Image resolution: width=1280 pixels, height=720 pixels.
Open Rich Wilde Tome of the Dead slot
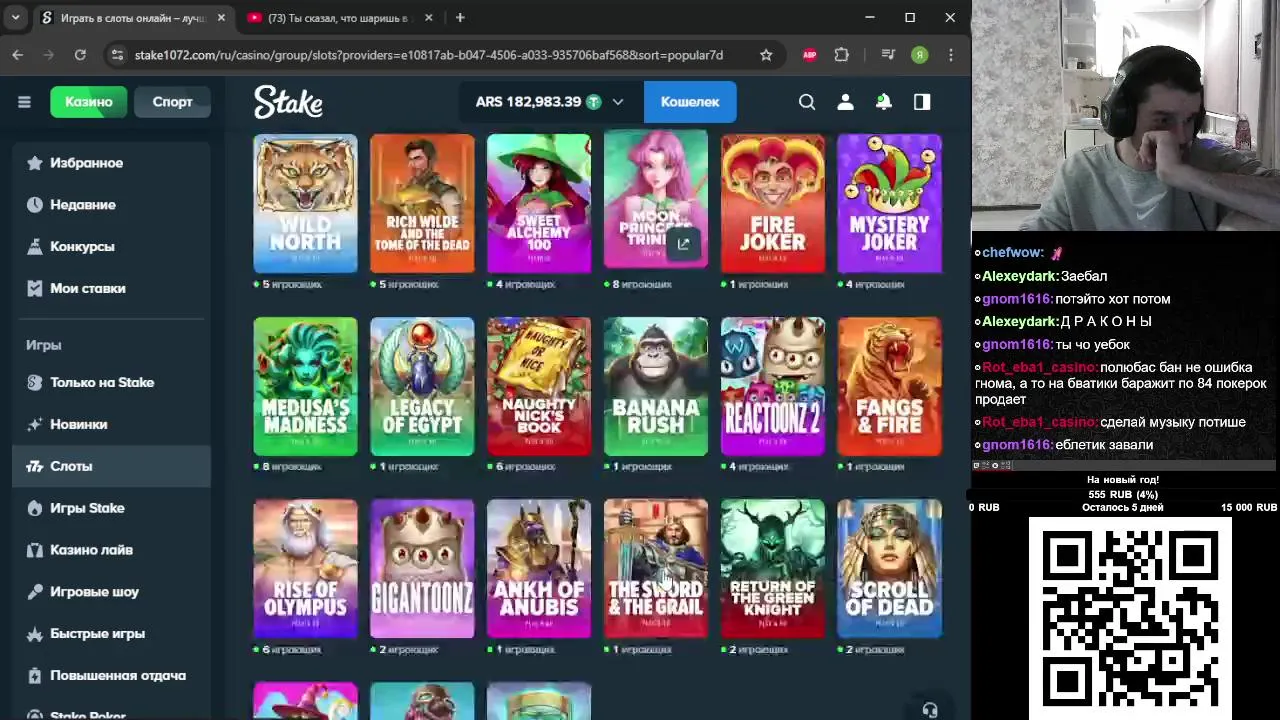coord(422,203)
